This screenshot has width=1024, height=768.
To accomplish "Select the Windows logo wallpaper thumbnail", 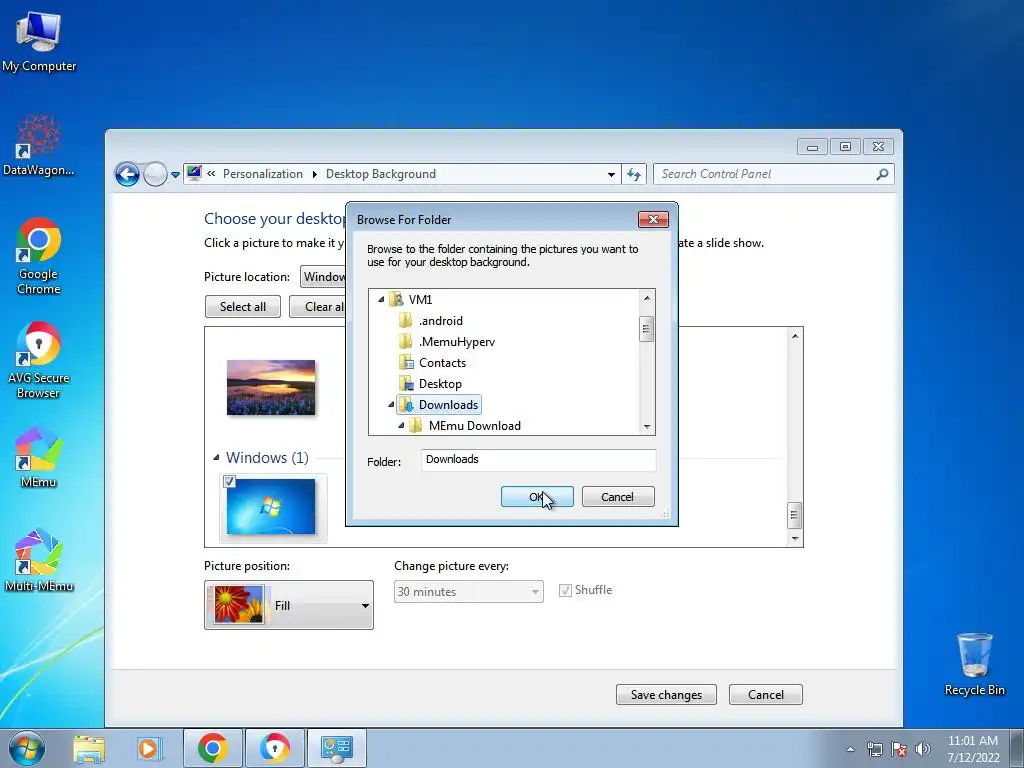I will click(271, 507).
